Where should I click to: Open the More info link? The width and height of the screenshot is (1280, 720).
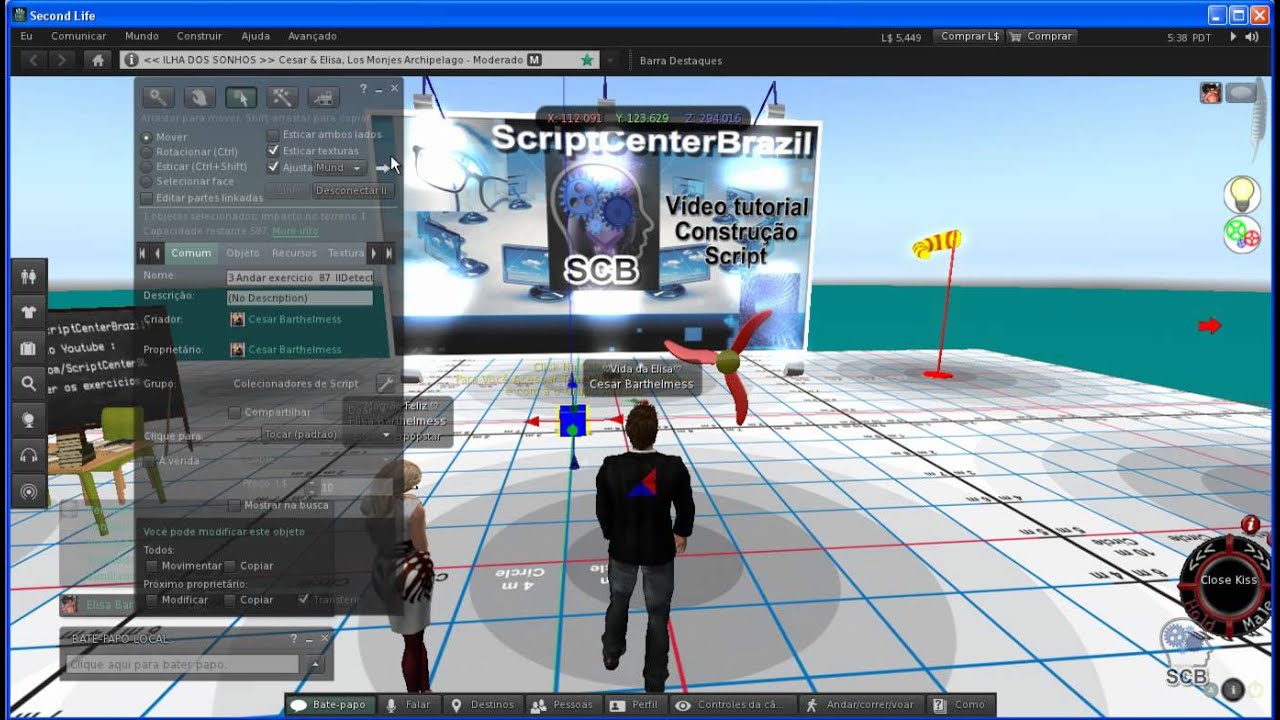click(295, 231)
